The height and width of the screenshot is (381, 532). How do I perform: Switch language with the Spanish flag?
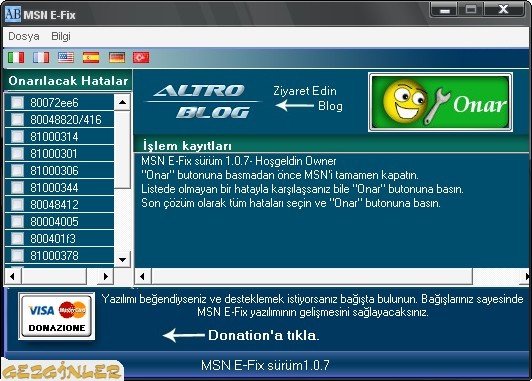91,57
